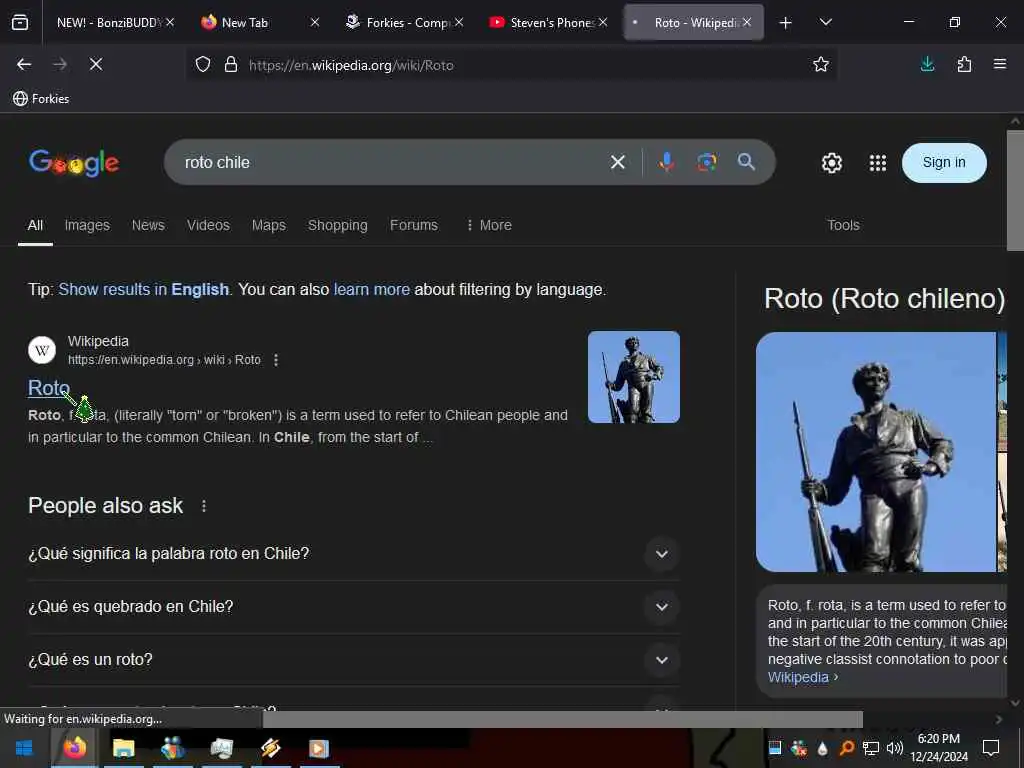Select Forums search filter
Viewport: 1024px width, 768px height.
(413, 225)
